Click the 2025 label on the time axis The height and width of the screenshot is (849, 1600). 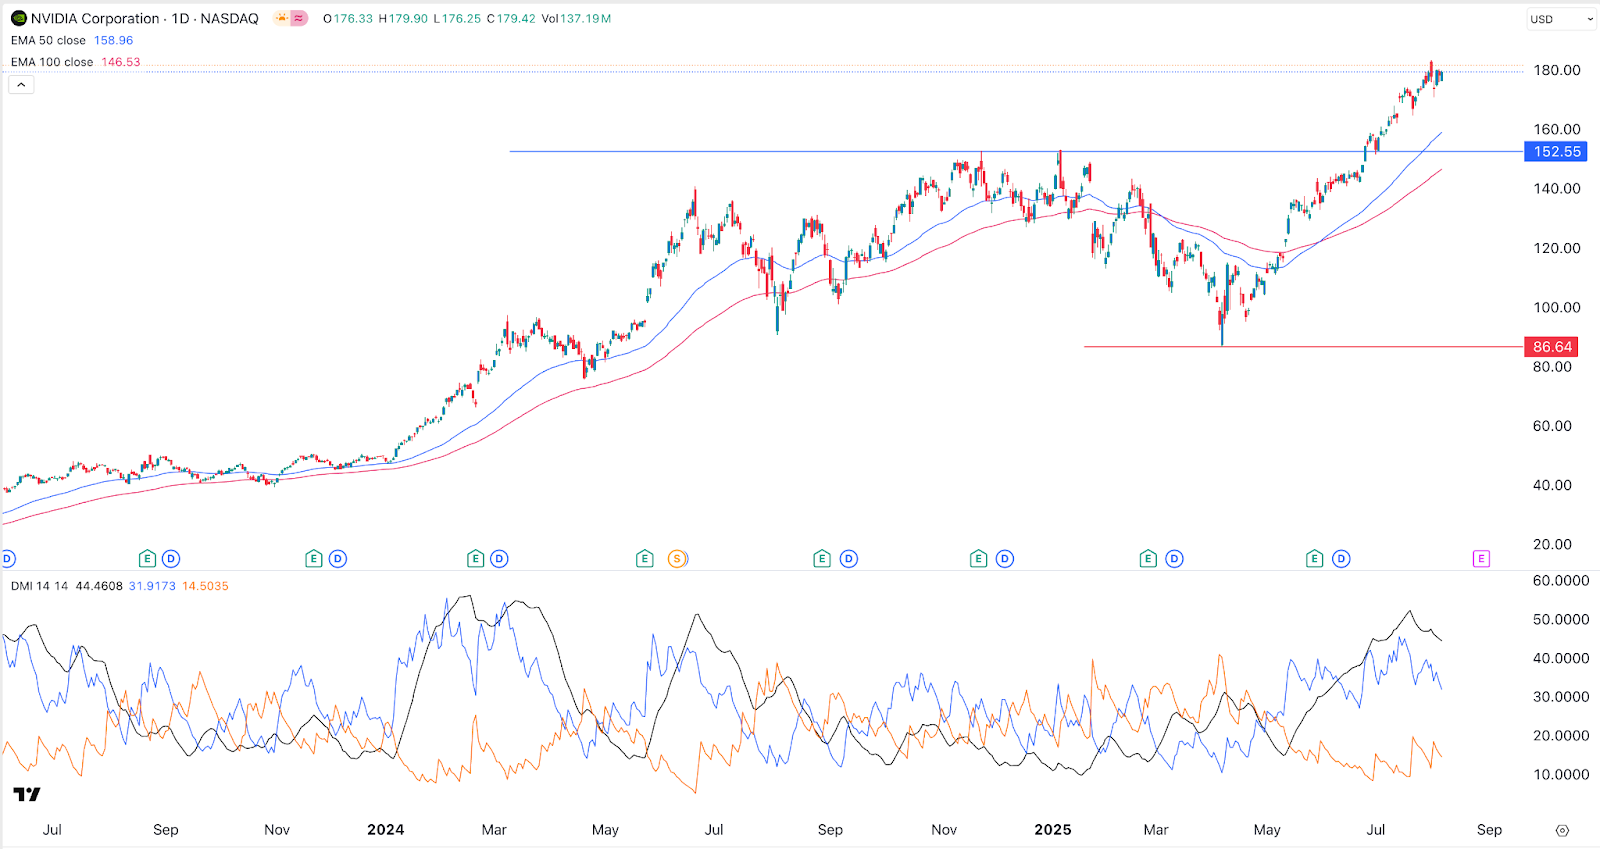[x=1052, y=830]
